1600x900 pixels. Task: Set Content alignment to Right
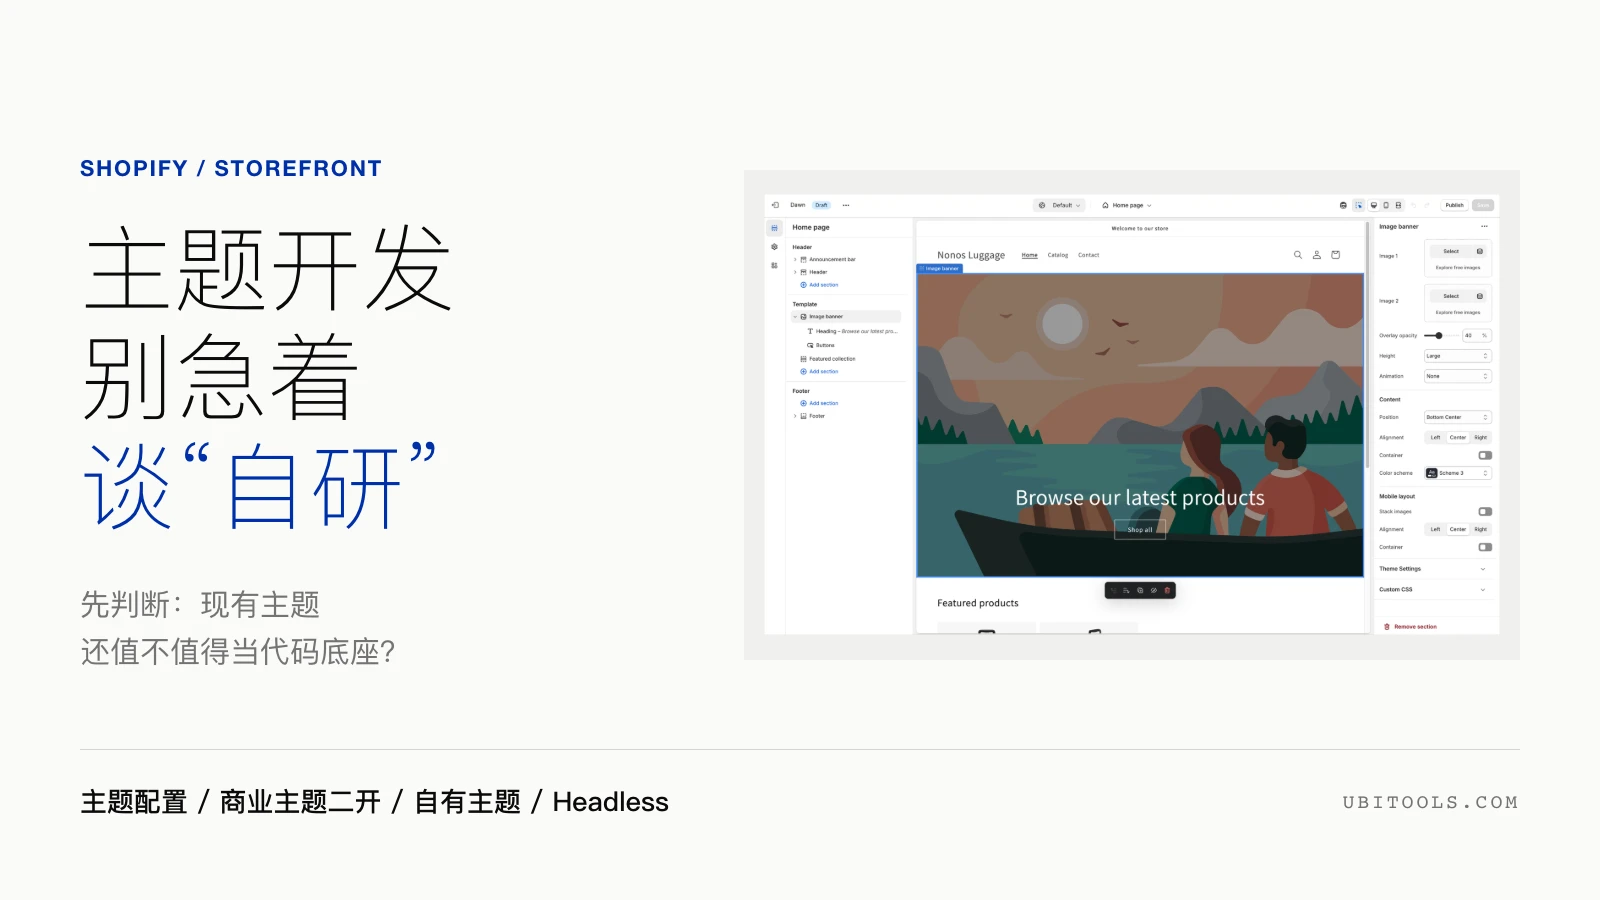[x=1481, y=437]
